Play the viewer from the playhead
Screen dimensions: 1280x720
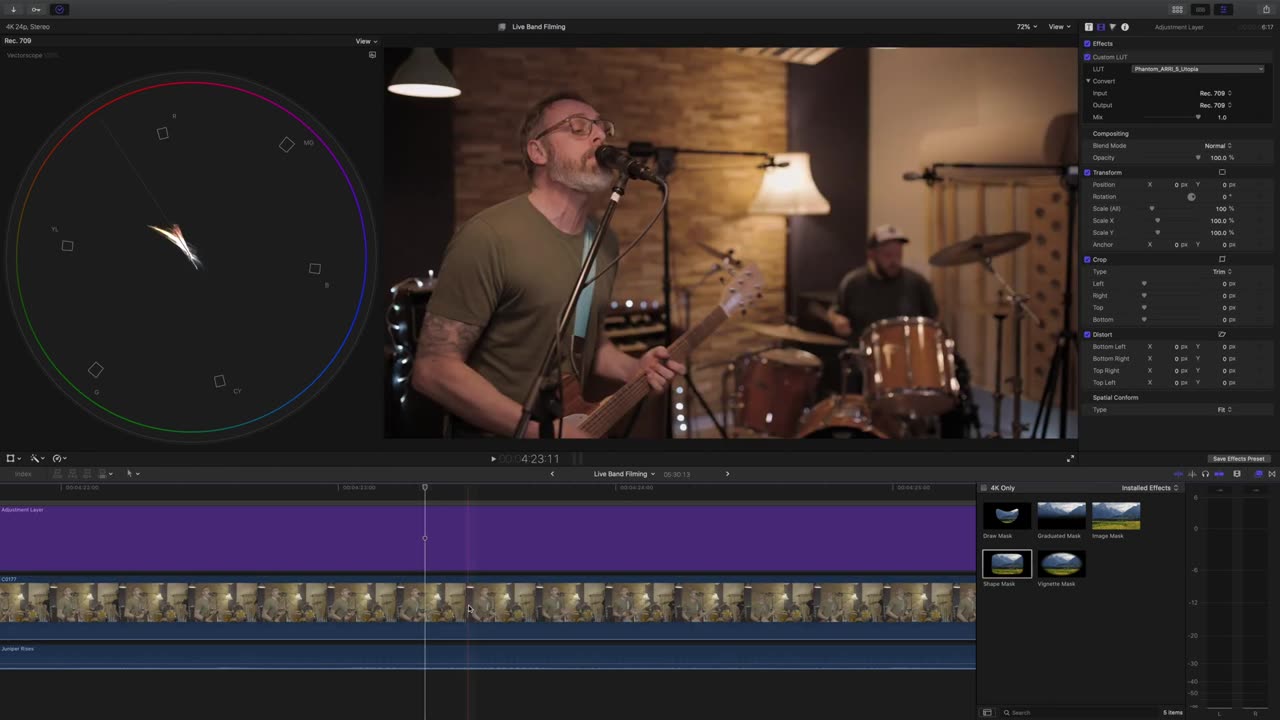(493, 458)
